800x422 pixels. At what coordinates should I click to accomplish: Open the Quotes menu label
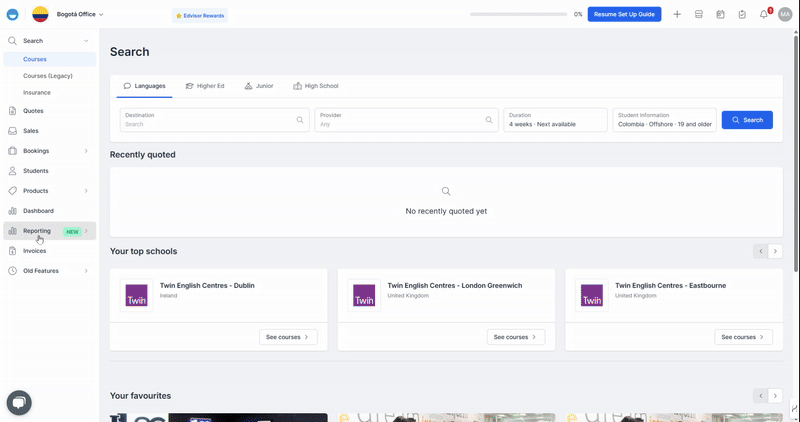(x=33, y=111)
